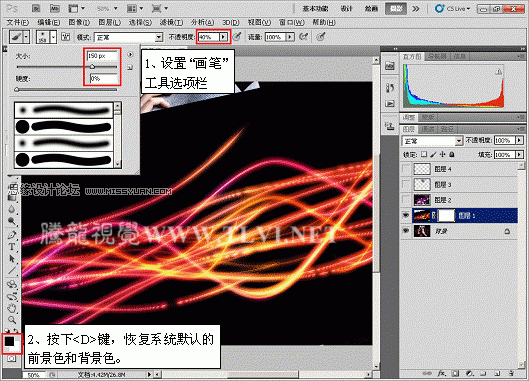This screenshot has width=529, height=381.
Task: Open brush picker flyout menu arrow
Action: coord(130,54)
